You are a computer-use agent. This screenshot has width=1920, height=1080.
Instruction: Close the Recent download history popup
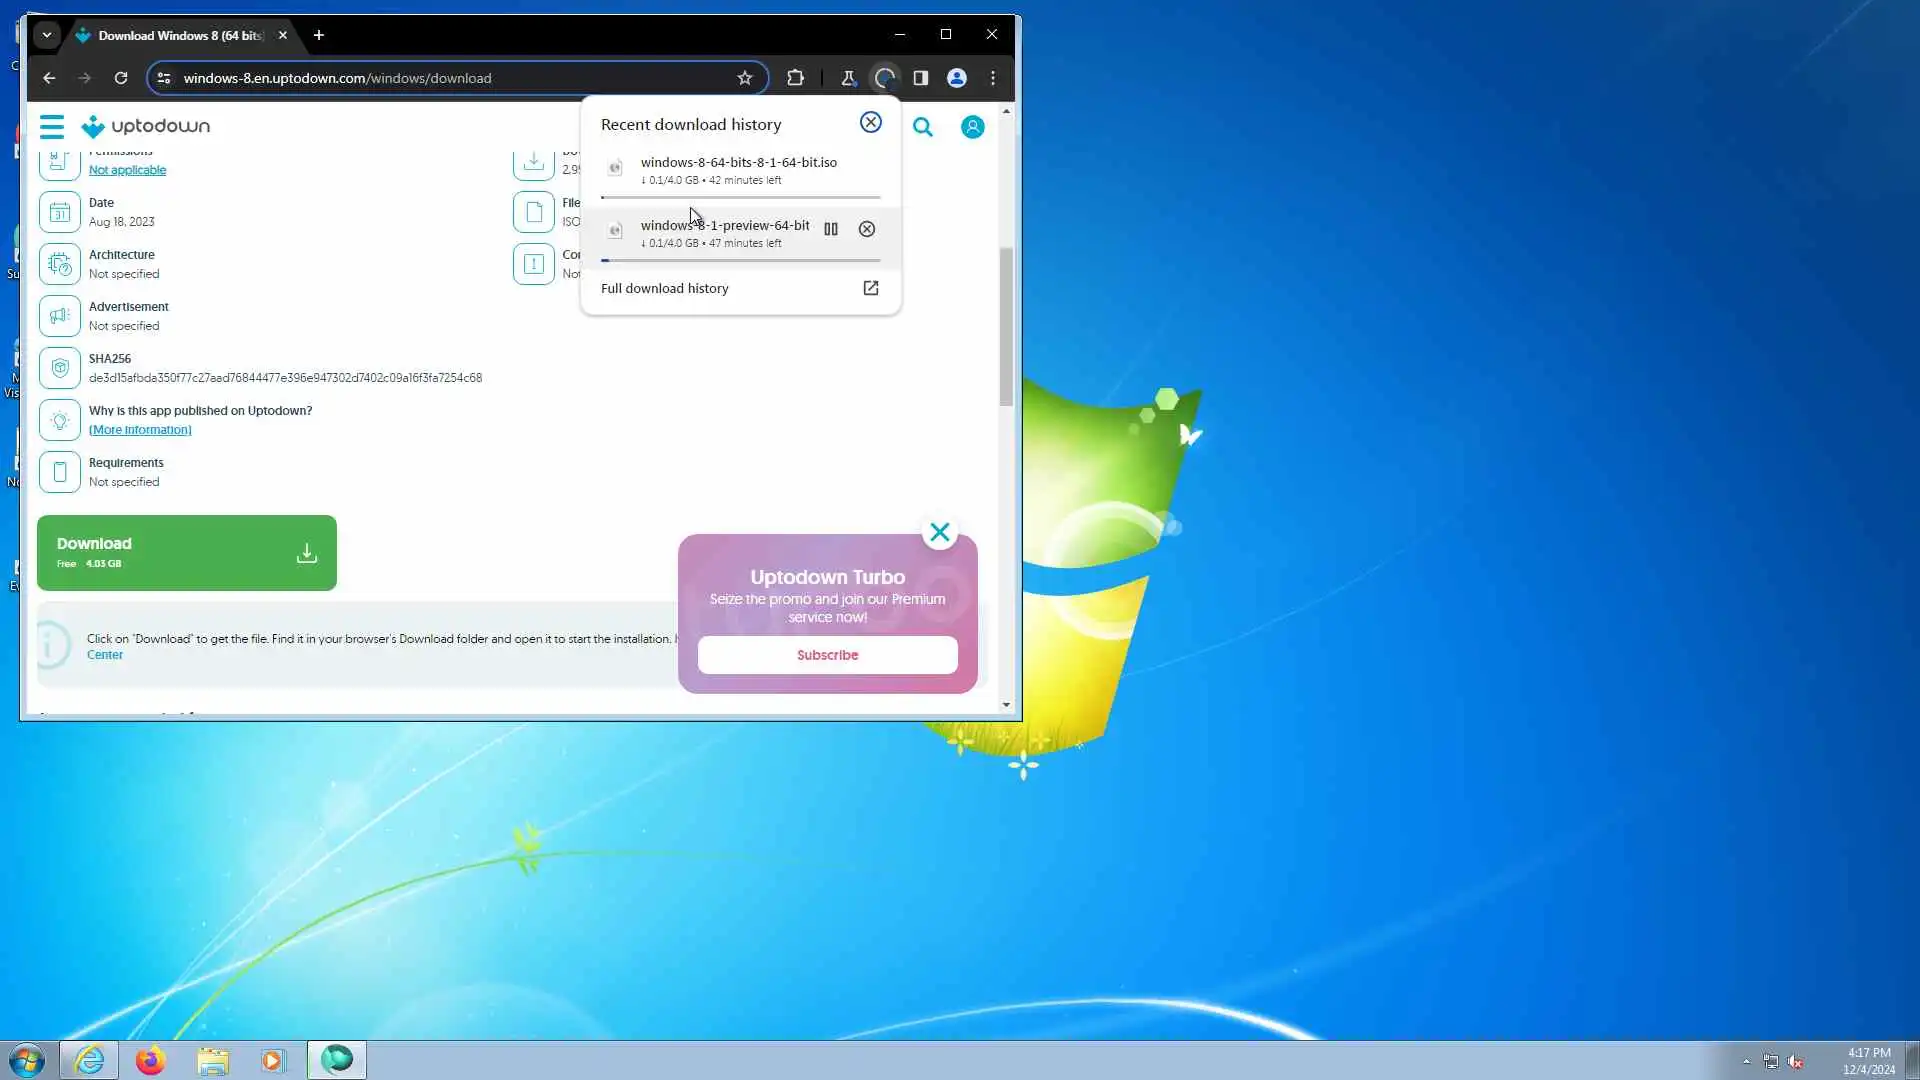(871, 122)
